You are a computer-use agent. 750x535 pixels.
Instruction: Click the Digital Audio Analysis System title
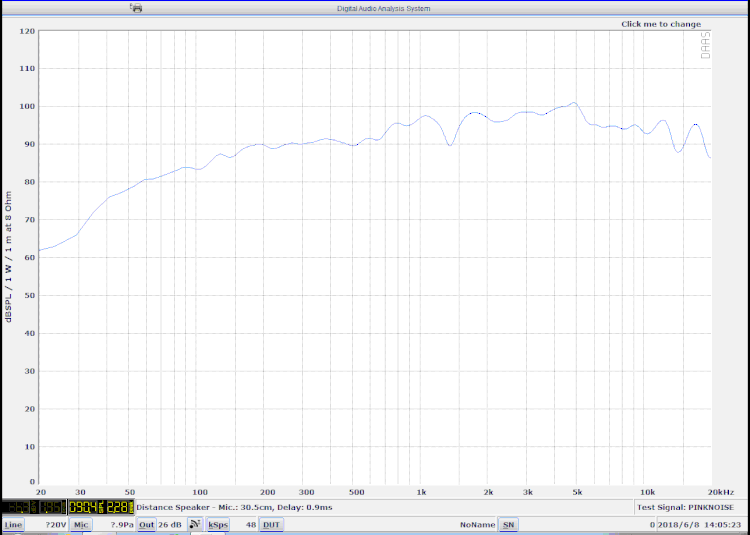point(384,9)
